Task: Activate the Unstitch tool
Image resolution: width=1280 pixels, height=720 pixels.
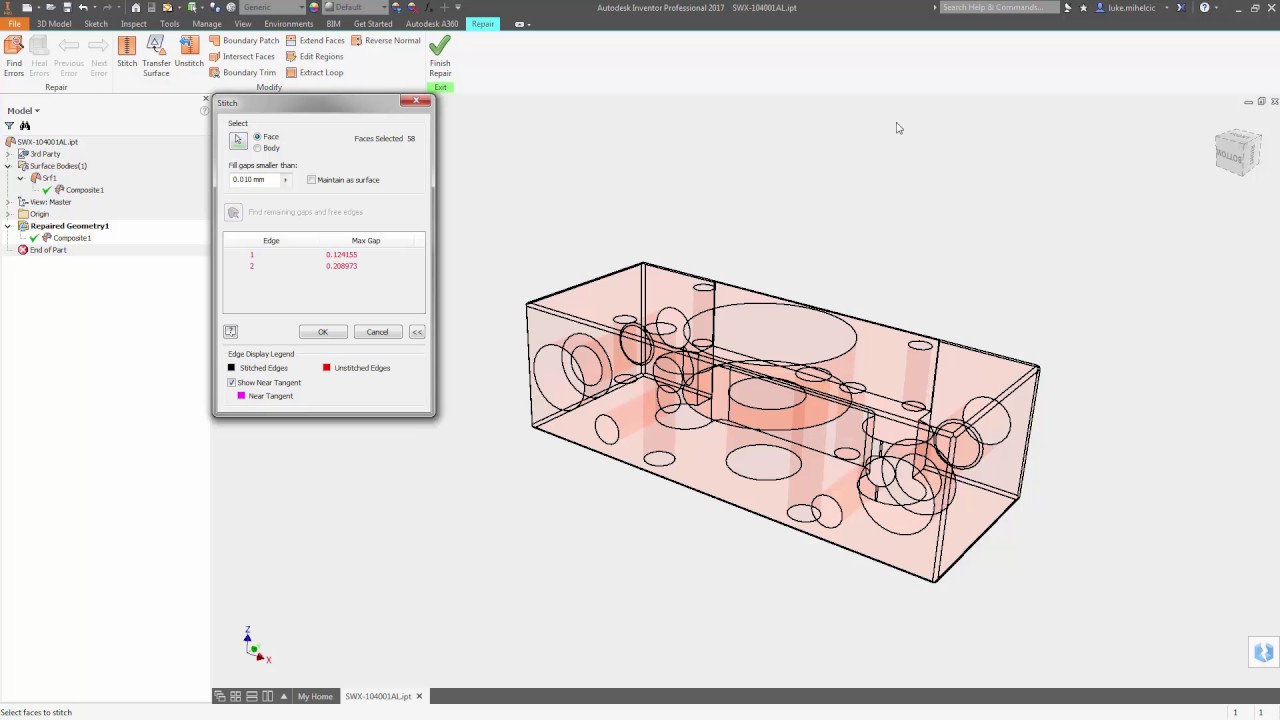Action: coord(189,52)
